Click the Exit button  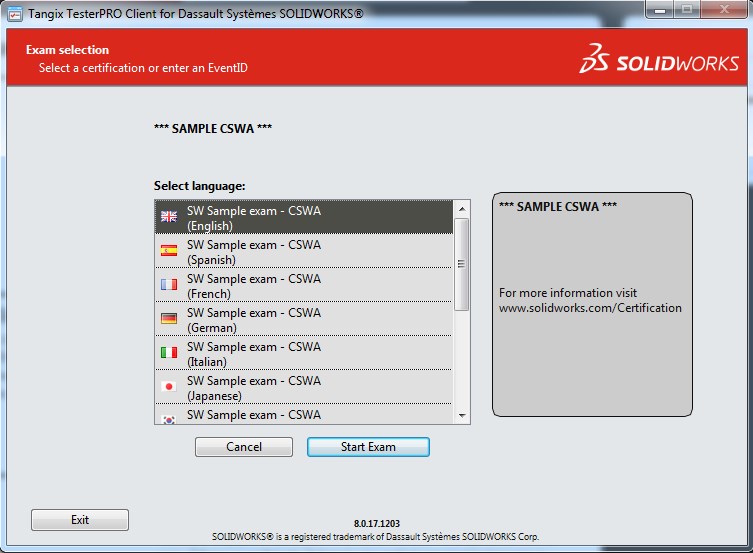click(80, 520)
